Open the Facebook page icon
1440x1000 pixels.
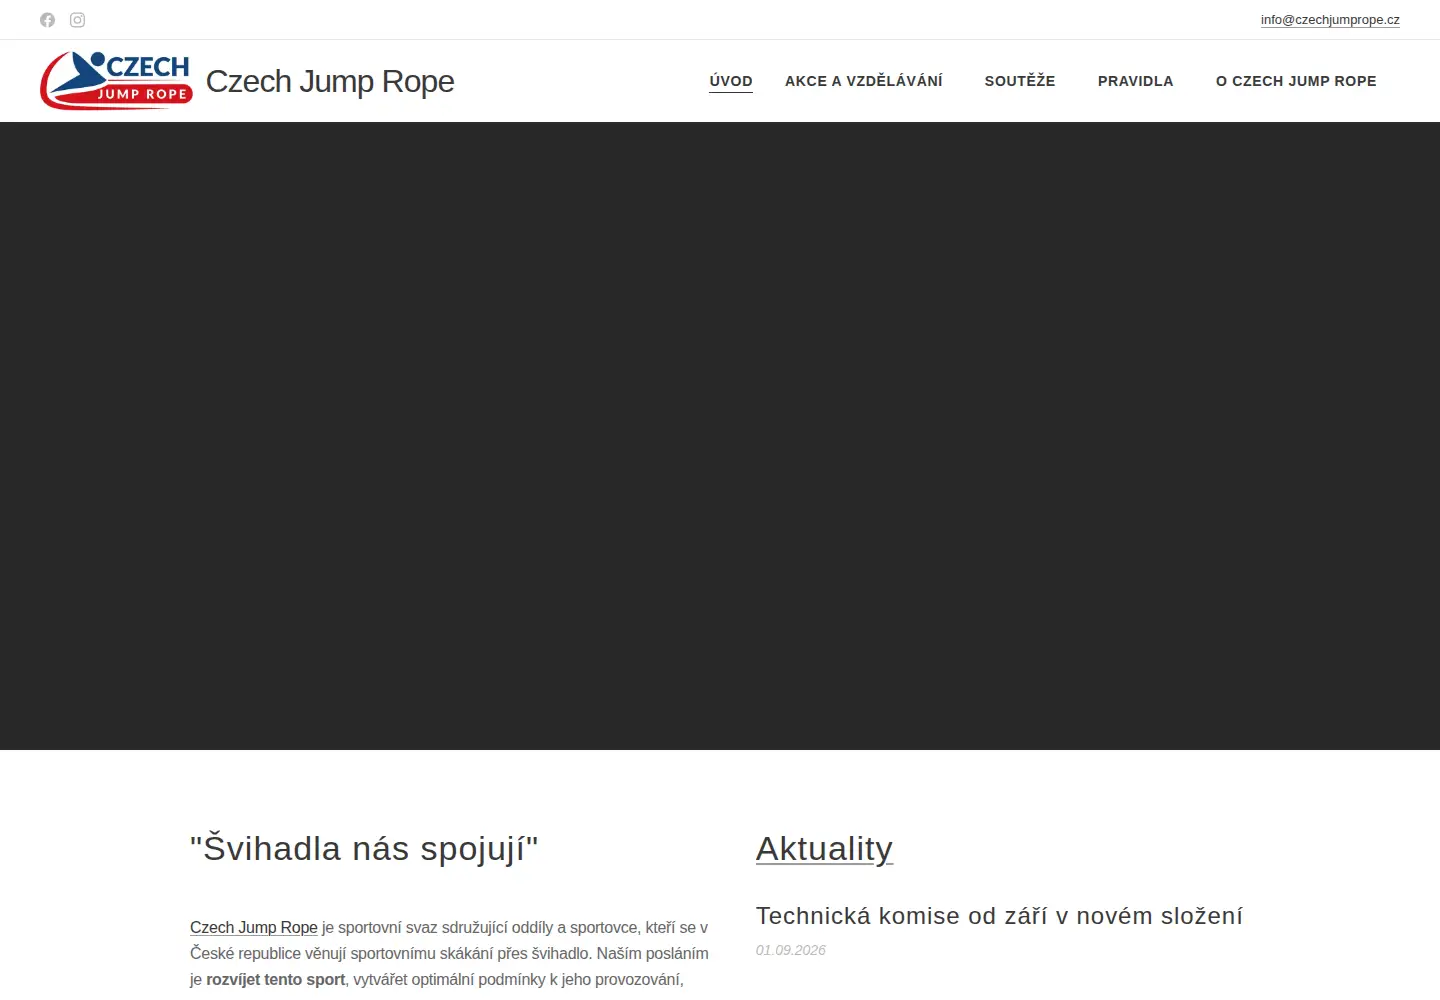tap(47, 20)
